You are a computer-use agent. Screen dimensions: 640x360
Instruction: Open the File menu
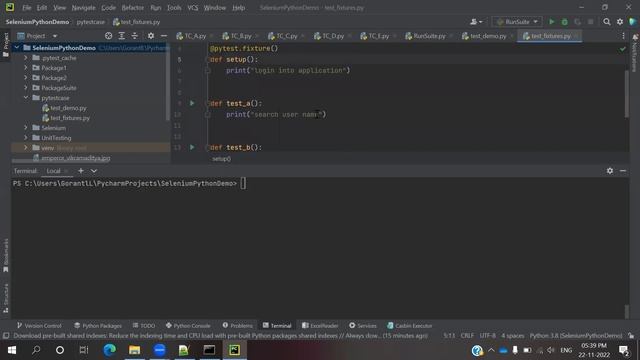click(x=27, y=7)
